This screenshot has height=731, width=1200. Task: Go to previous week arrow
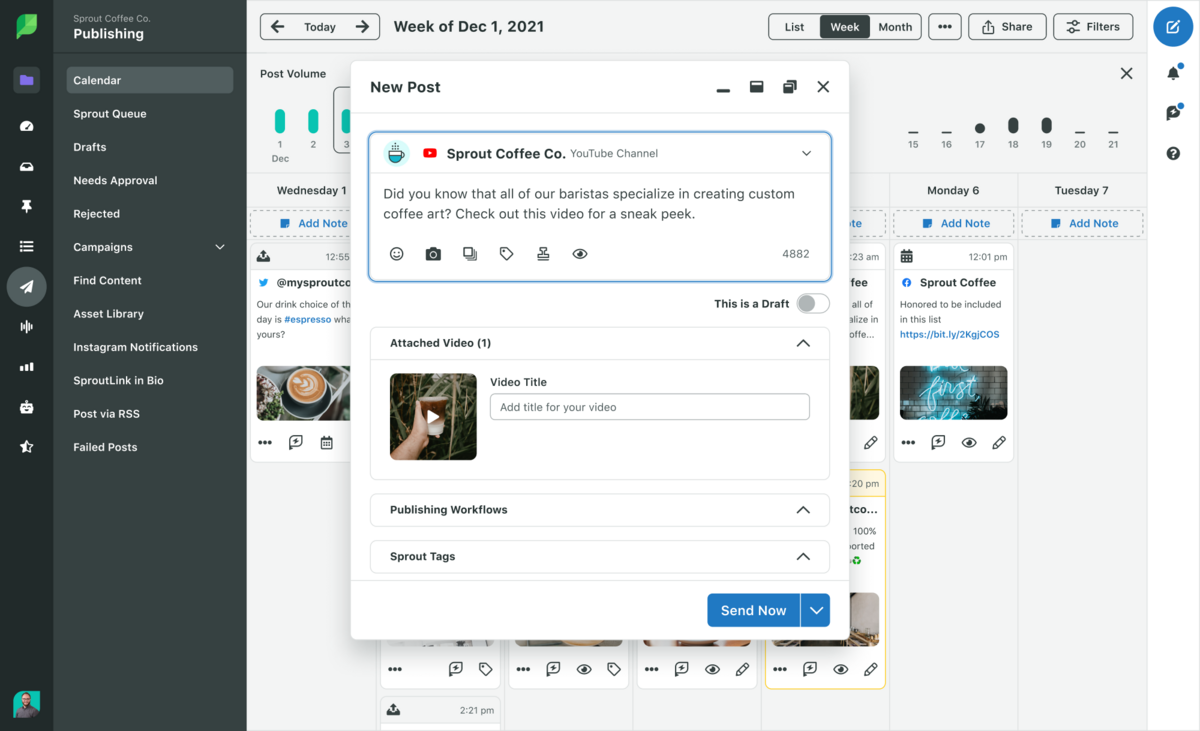[x=278, y=27]
